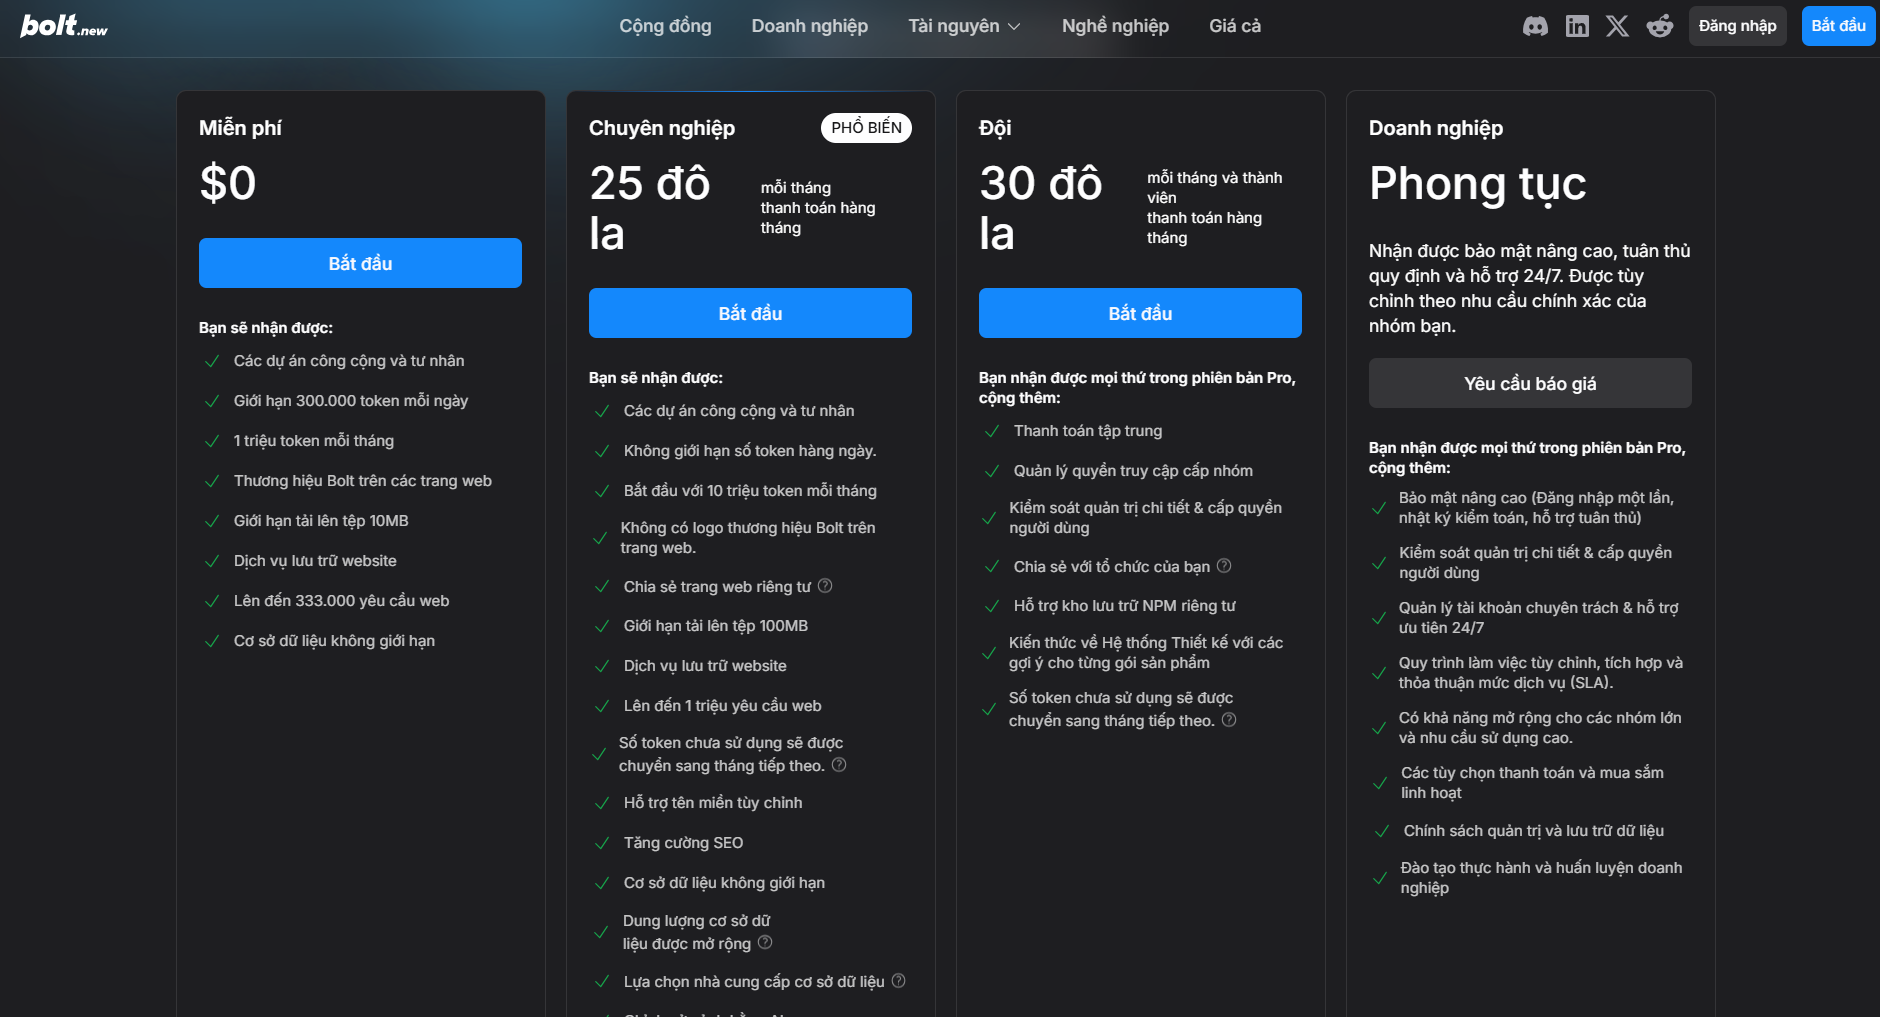Select Giá cả in the navigation bar

tap(1234, 26)
